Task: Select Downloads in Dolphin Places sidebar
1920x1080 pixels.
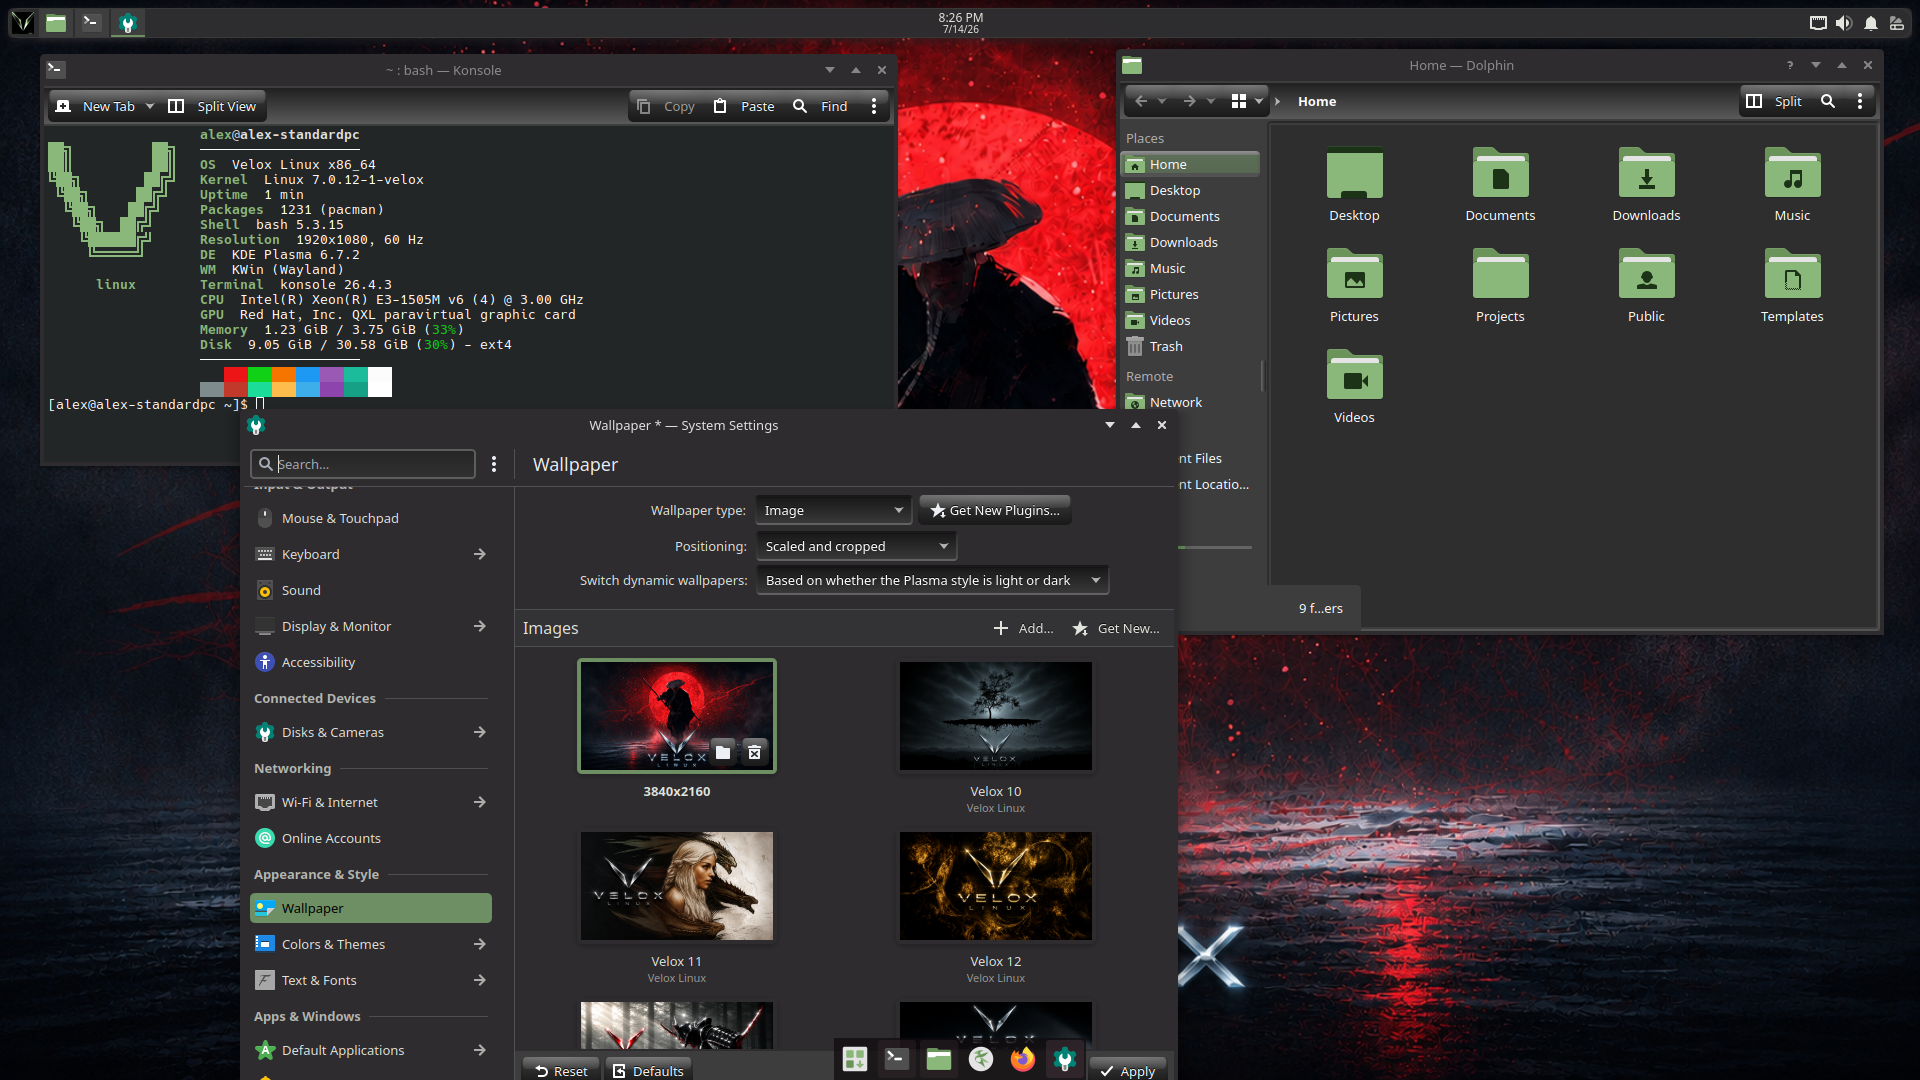Action: pyautogui.click(x=1190, y=242)
